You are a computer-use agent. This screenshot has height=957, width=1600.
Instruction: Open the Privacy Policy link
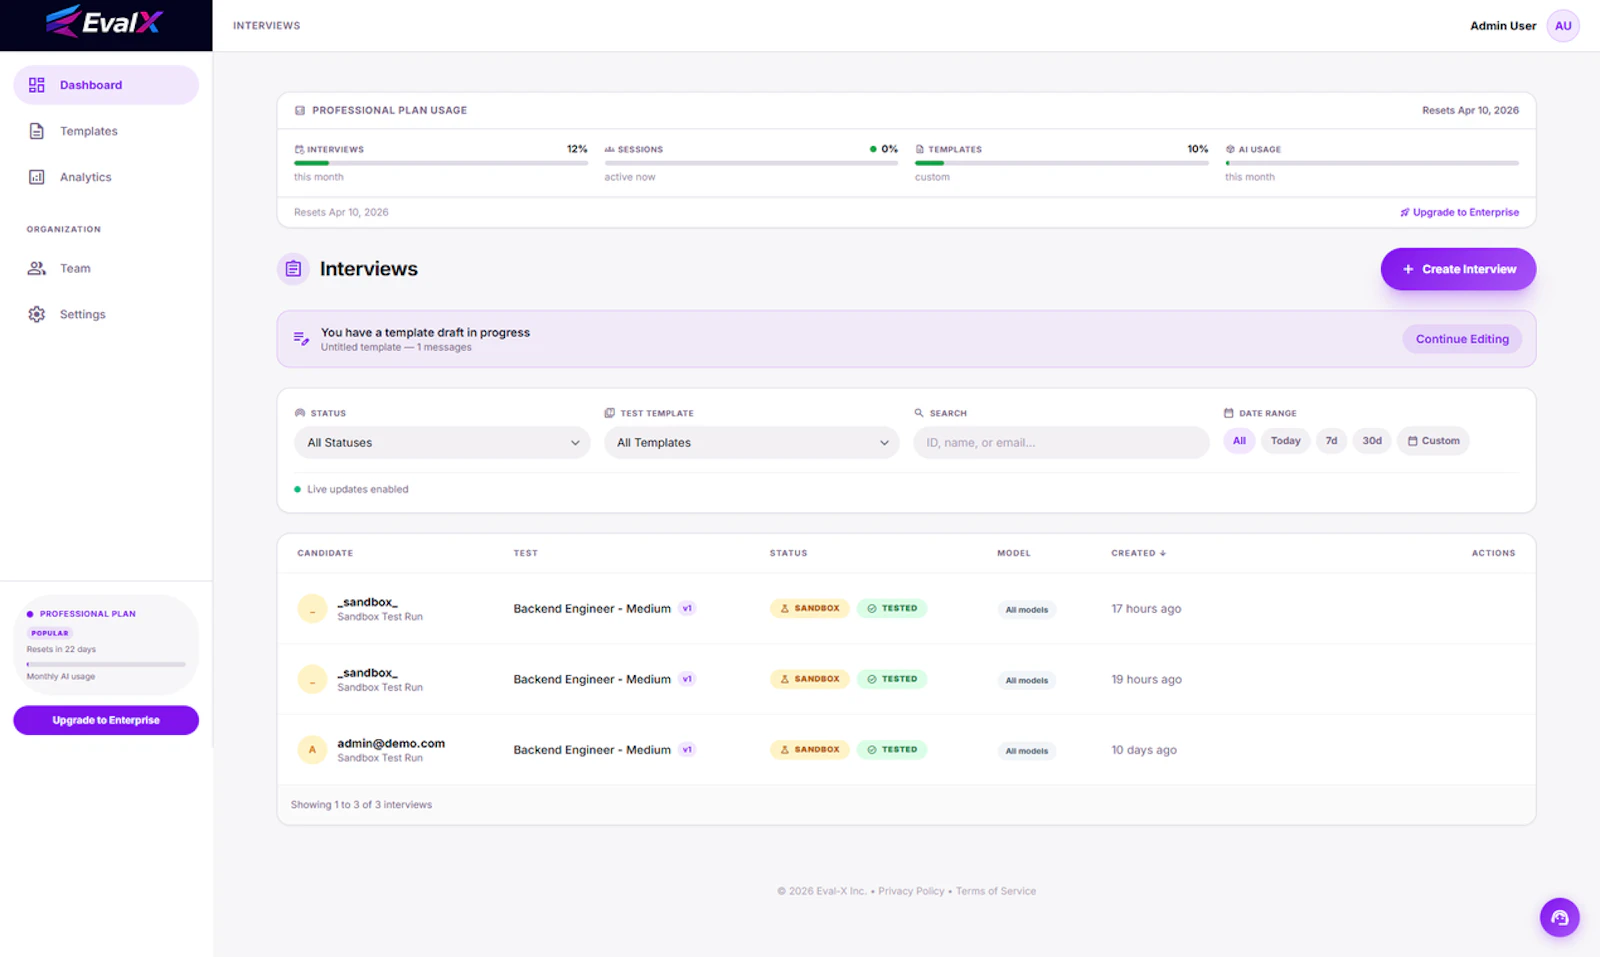[x=911, y=891]
